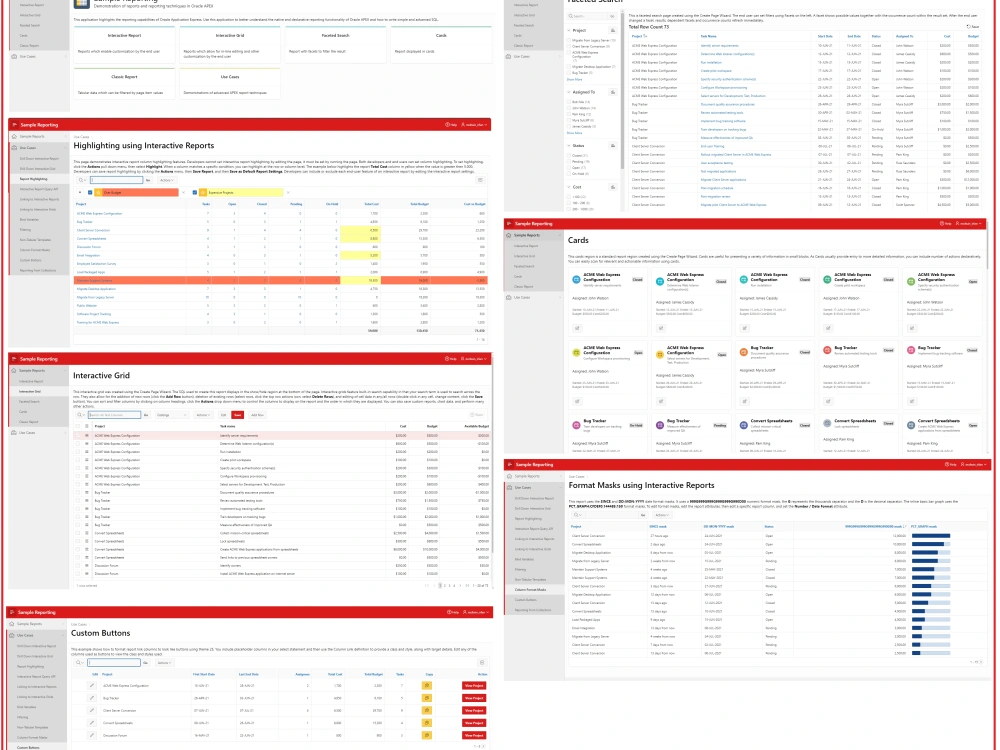Viewport: 1000px width, 750px height.
Task: Open Faceted Search card on Sample Reporting home
Action: [335, 44]
